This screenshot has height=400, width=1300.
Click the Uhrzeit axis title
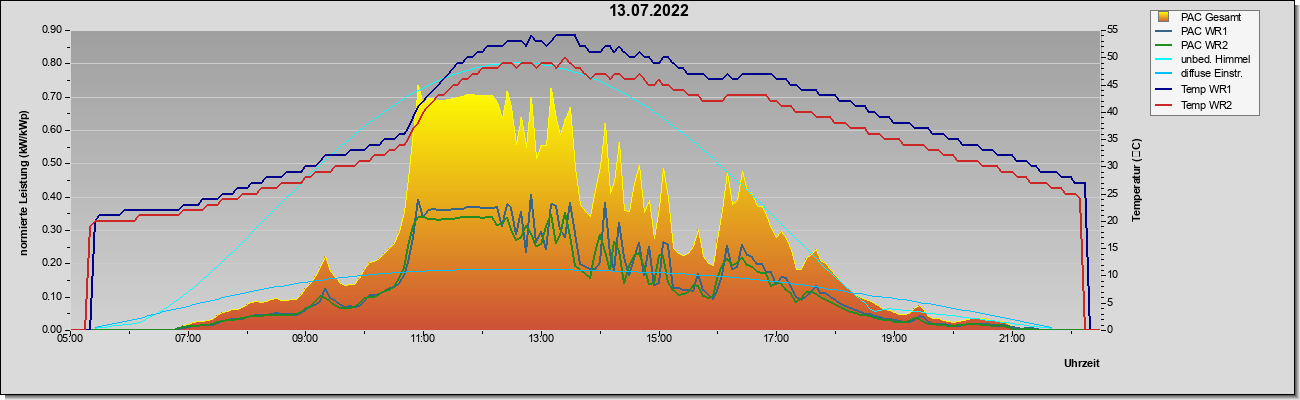1081,364
